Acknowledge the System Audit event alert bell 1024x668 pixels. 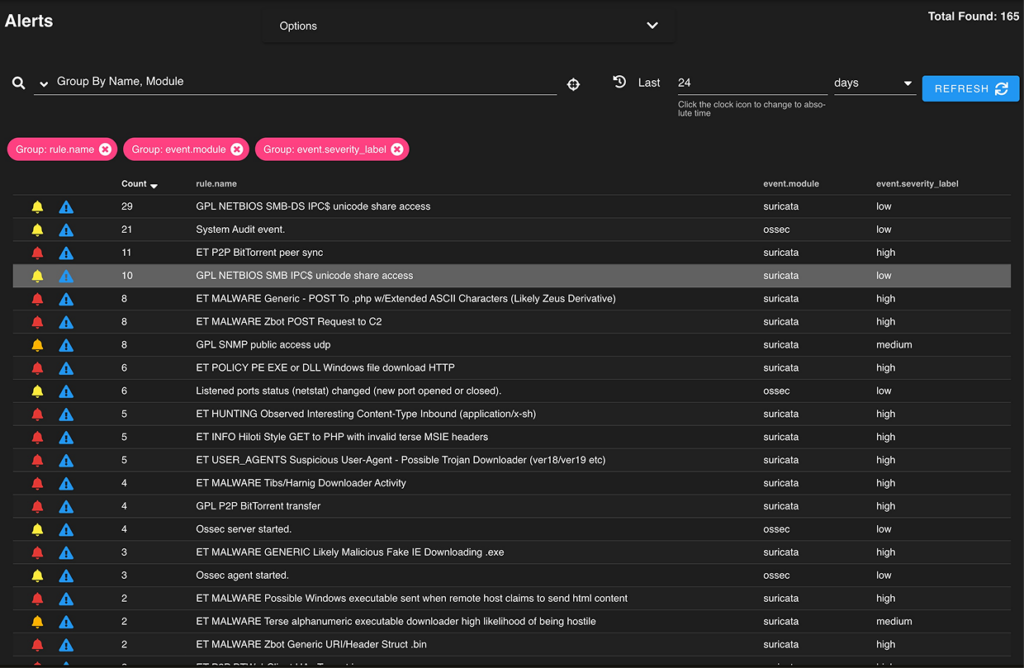[38, 230]
